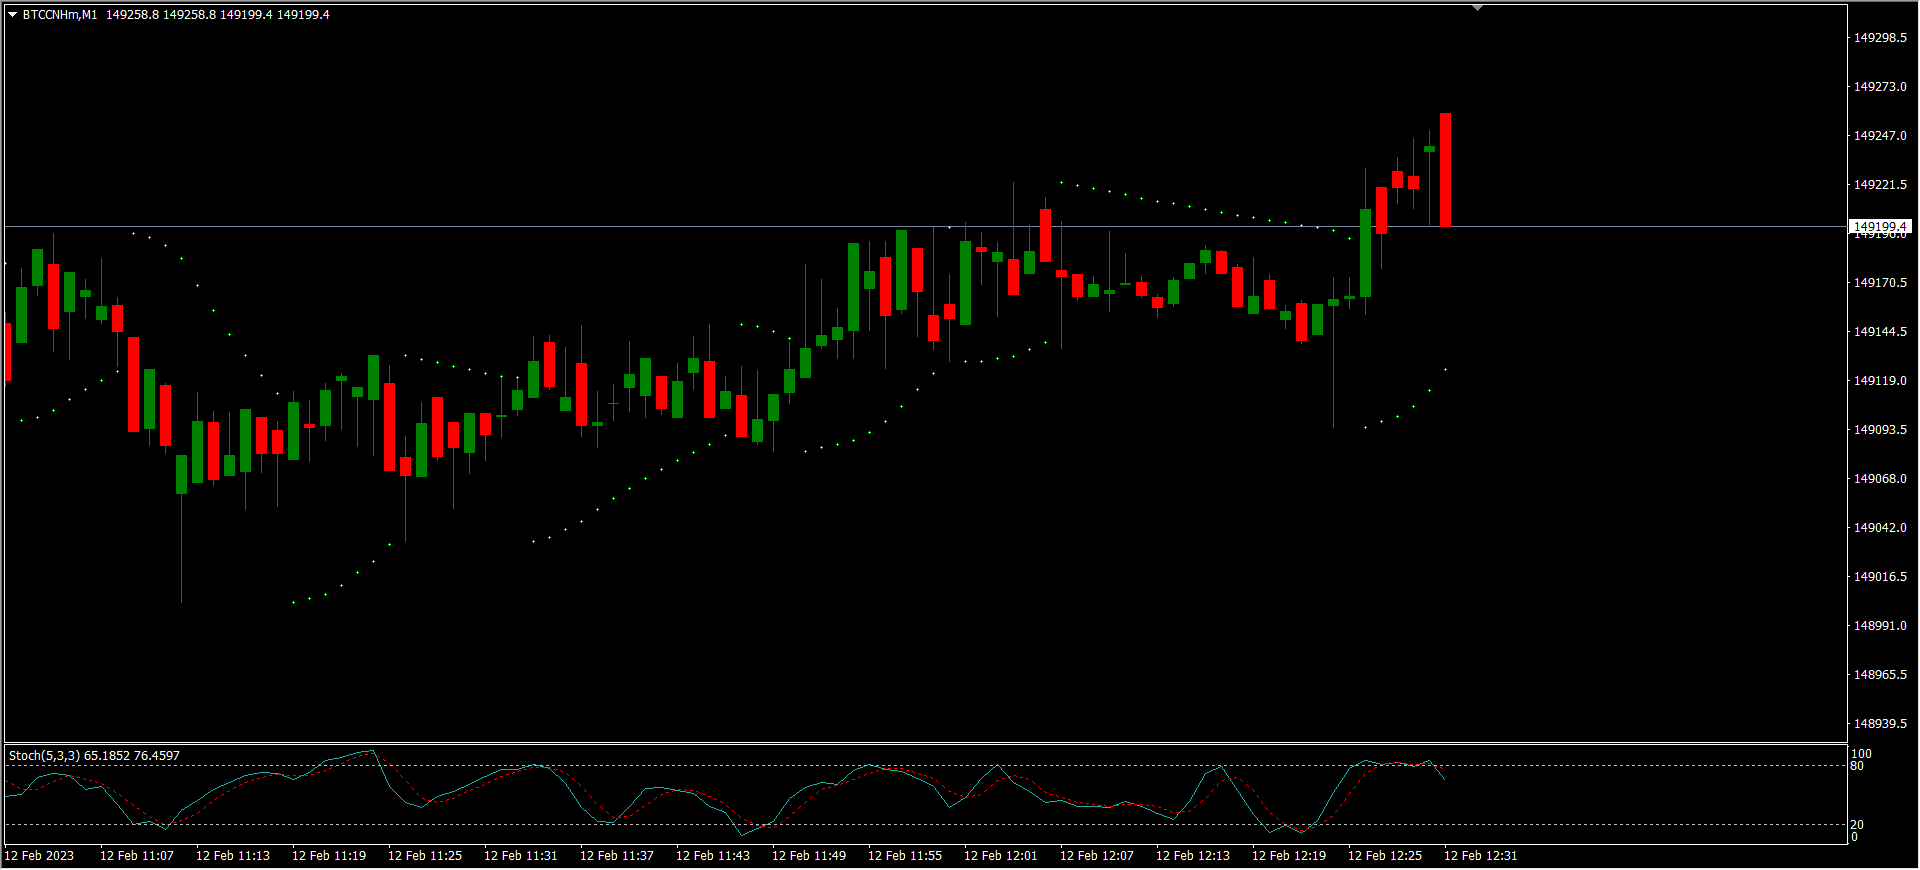Click the 149093.5 price axis label
The image size is (1920, 870).
pyautogui.click(x=1880, y=430)
